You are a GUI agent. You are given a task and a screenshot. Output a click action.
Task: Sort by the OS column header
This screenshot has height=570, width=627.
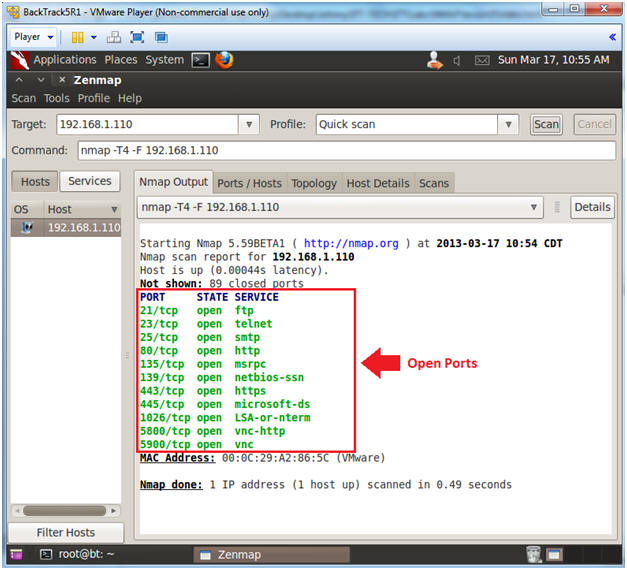point(26,210)
